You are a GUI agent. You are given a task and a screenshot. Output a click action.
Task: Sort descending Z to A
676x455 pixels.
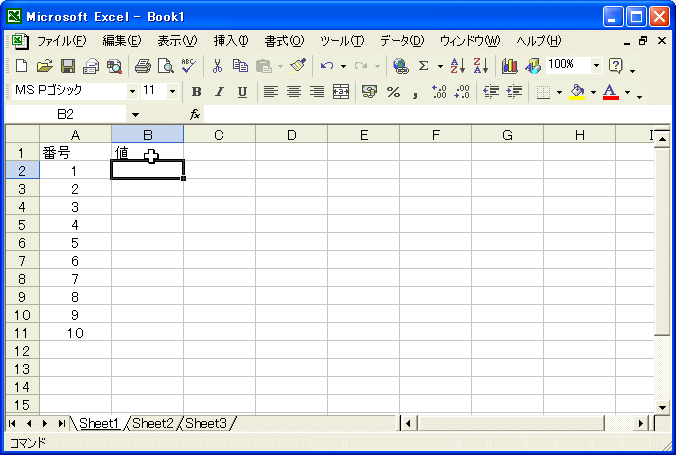point(481,66)
